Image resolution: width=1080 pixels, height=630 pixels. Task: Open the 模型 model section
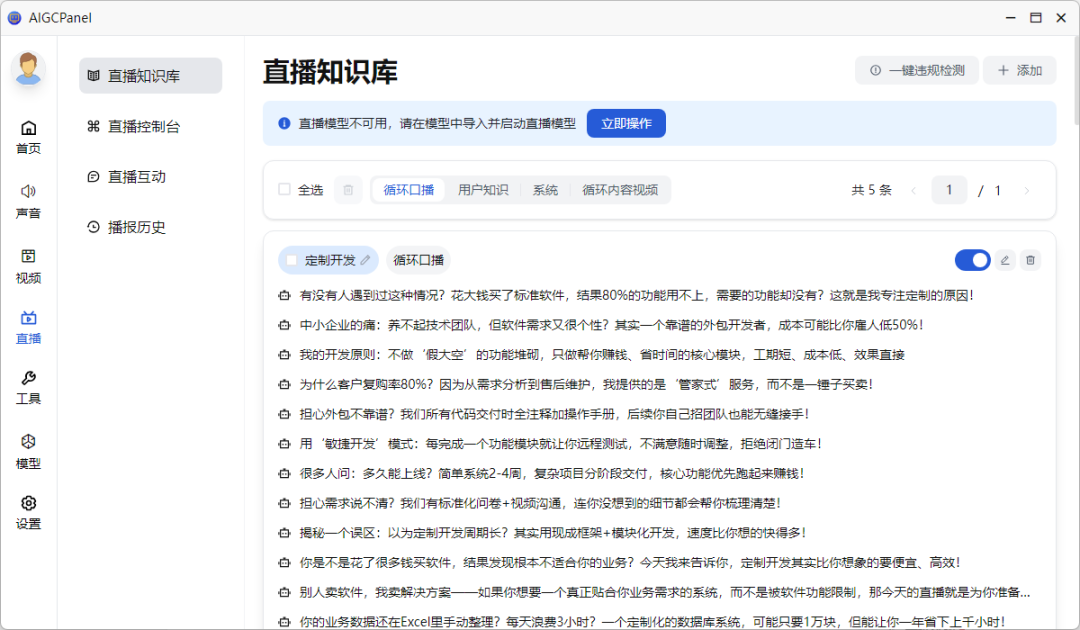pyautogui.click(x=28, y=451)
